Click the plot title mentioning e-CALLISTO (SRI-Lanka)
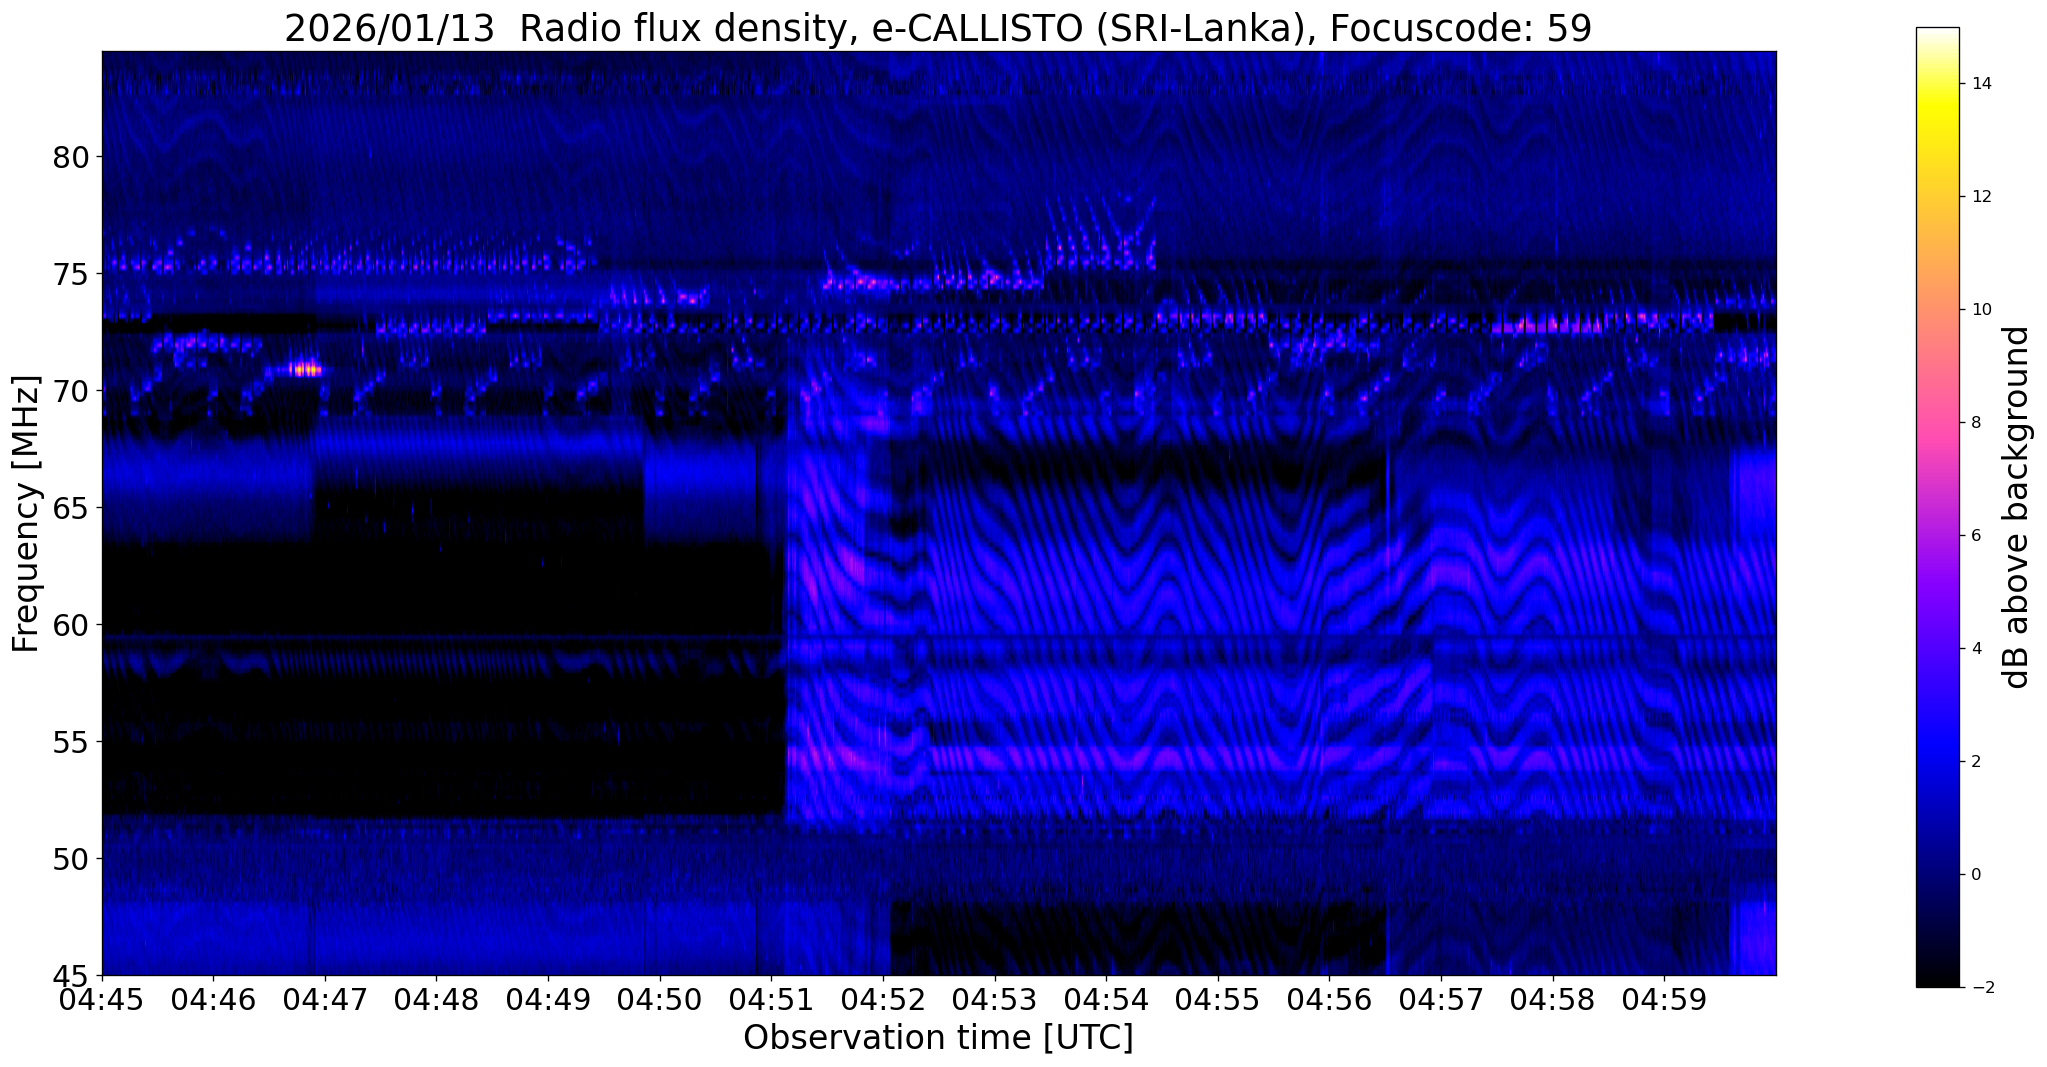The image size is (2047, 1067). [938, 28]
